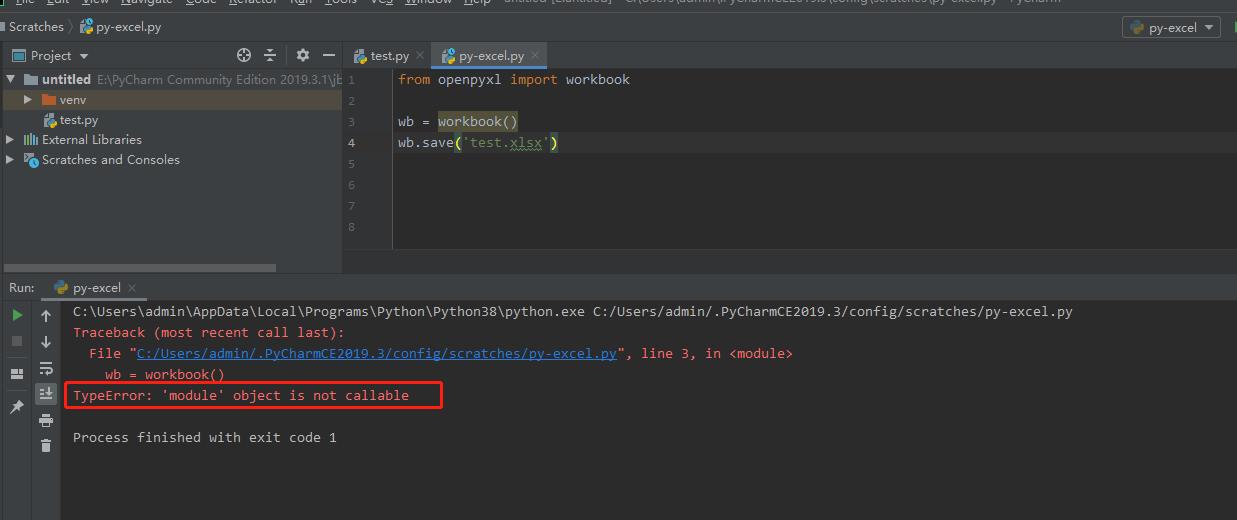Clear console with the trash icon

[46, 446]
